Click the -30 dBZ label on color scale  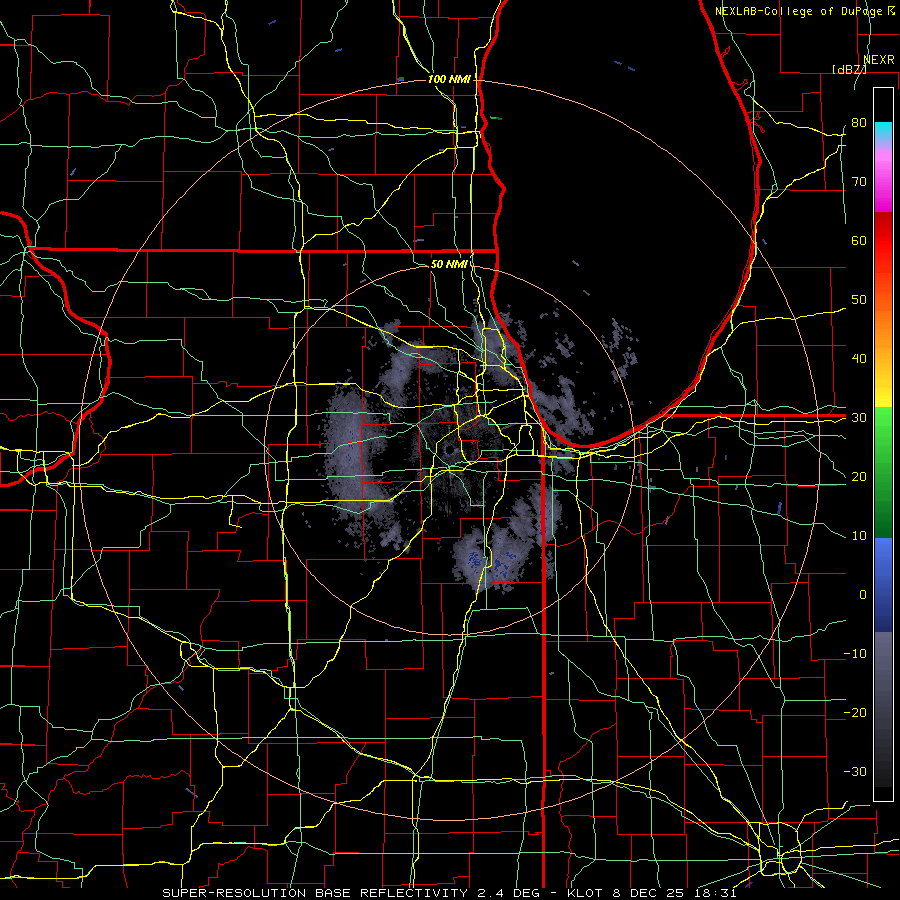coord(855,771)
